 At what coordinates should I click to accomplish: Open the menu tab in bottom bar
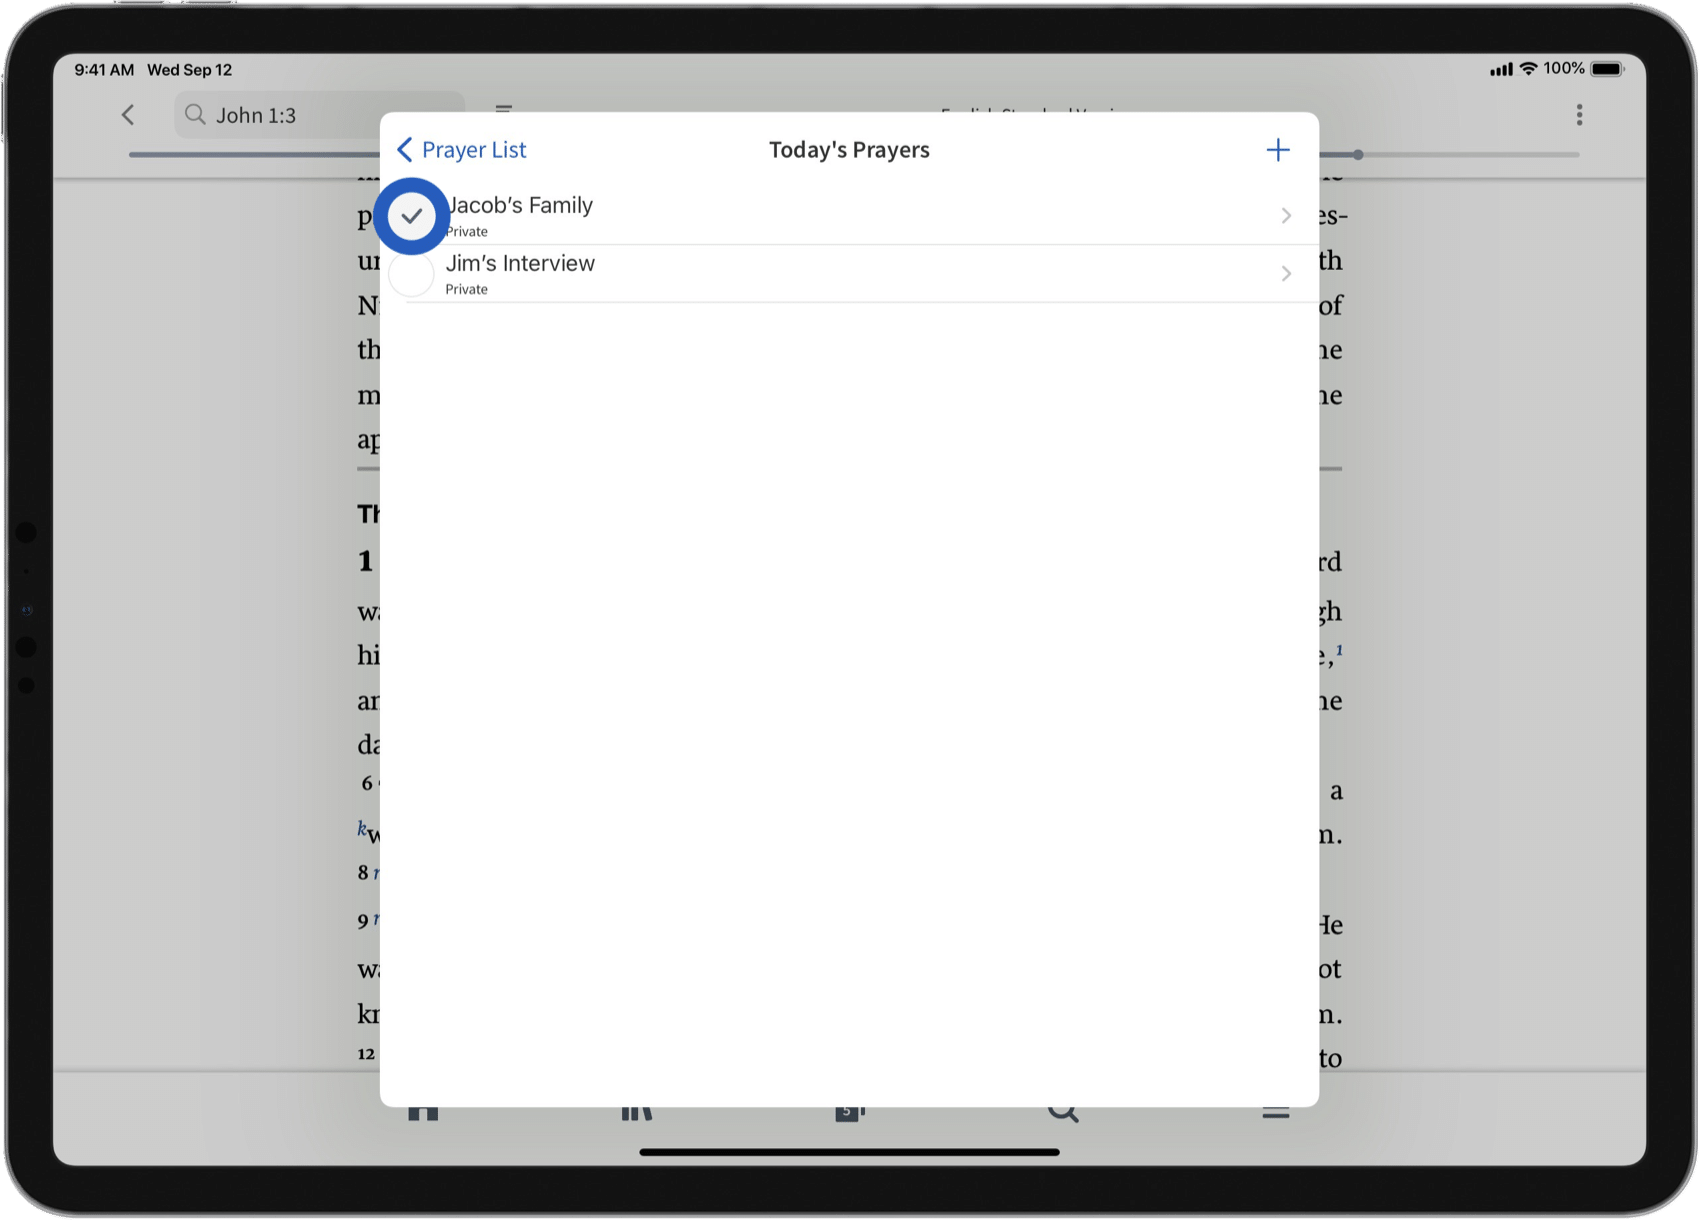1275,1113
